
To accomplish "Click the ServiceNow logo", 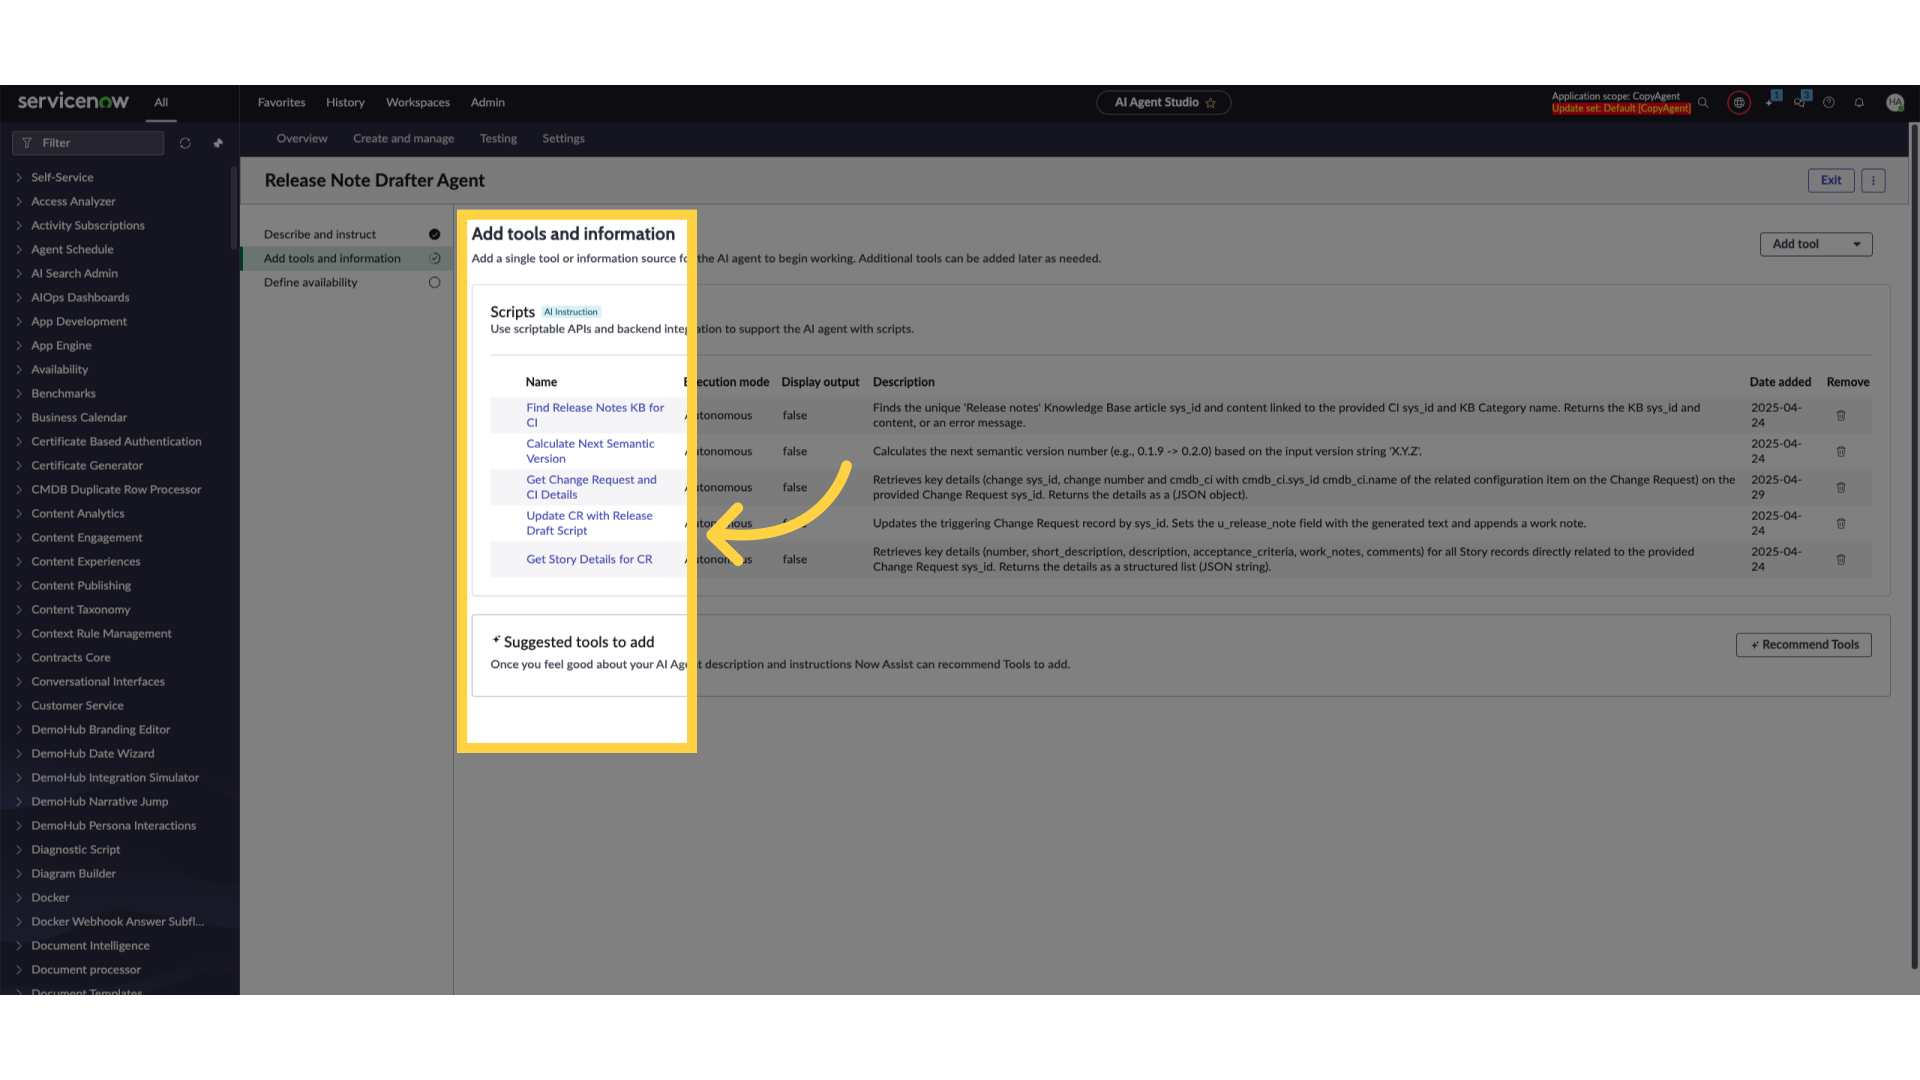I will click(x=73, y=101).
